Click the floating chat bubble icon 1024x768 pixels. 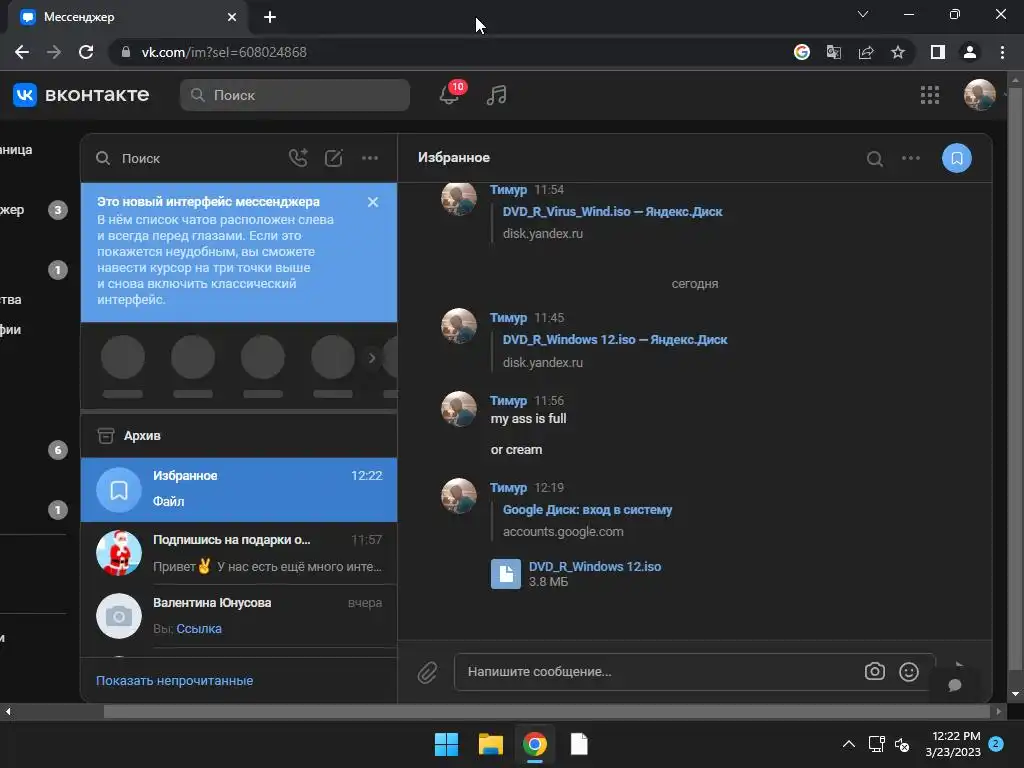[x=955, y=685]
